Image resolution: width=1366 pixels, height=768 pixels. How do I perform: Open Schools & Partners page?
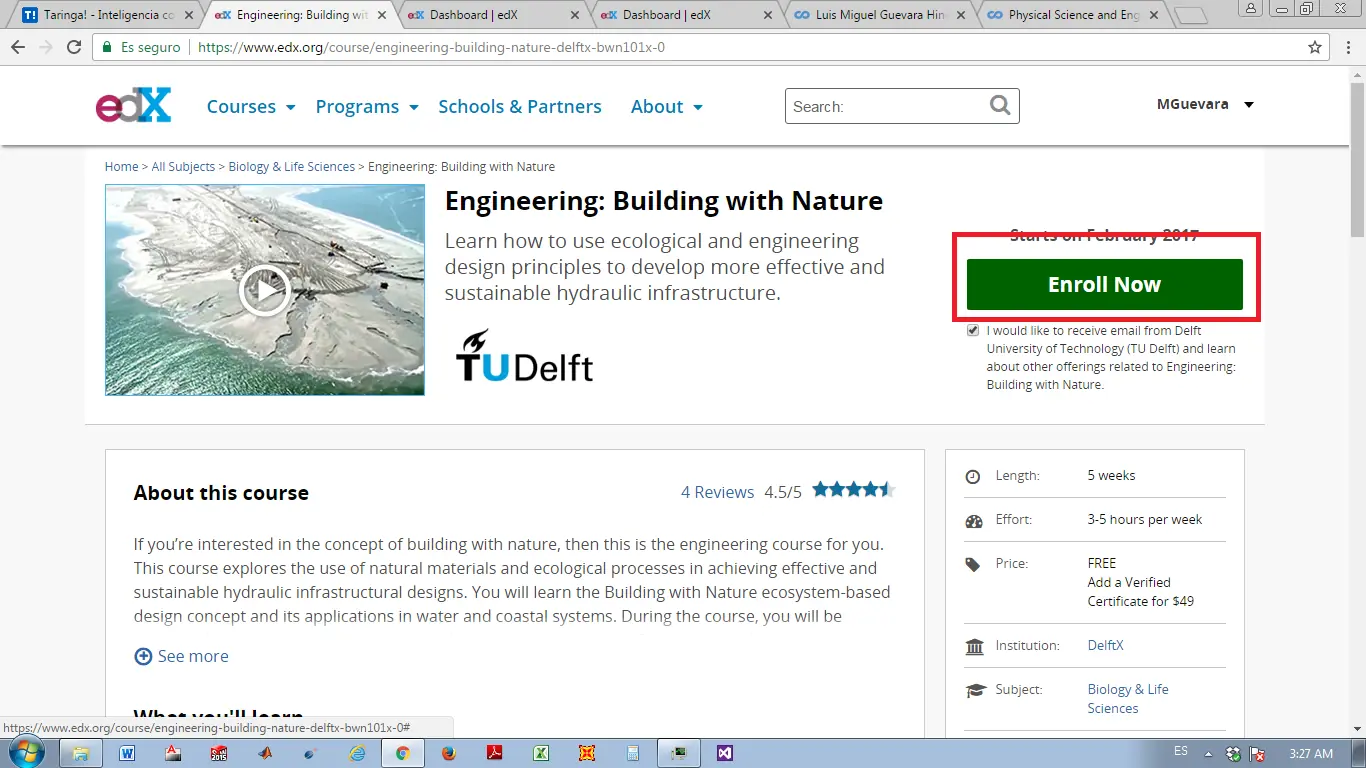click(x=520, y=107)
